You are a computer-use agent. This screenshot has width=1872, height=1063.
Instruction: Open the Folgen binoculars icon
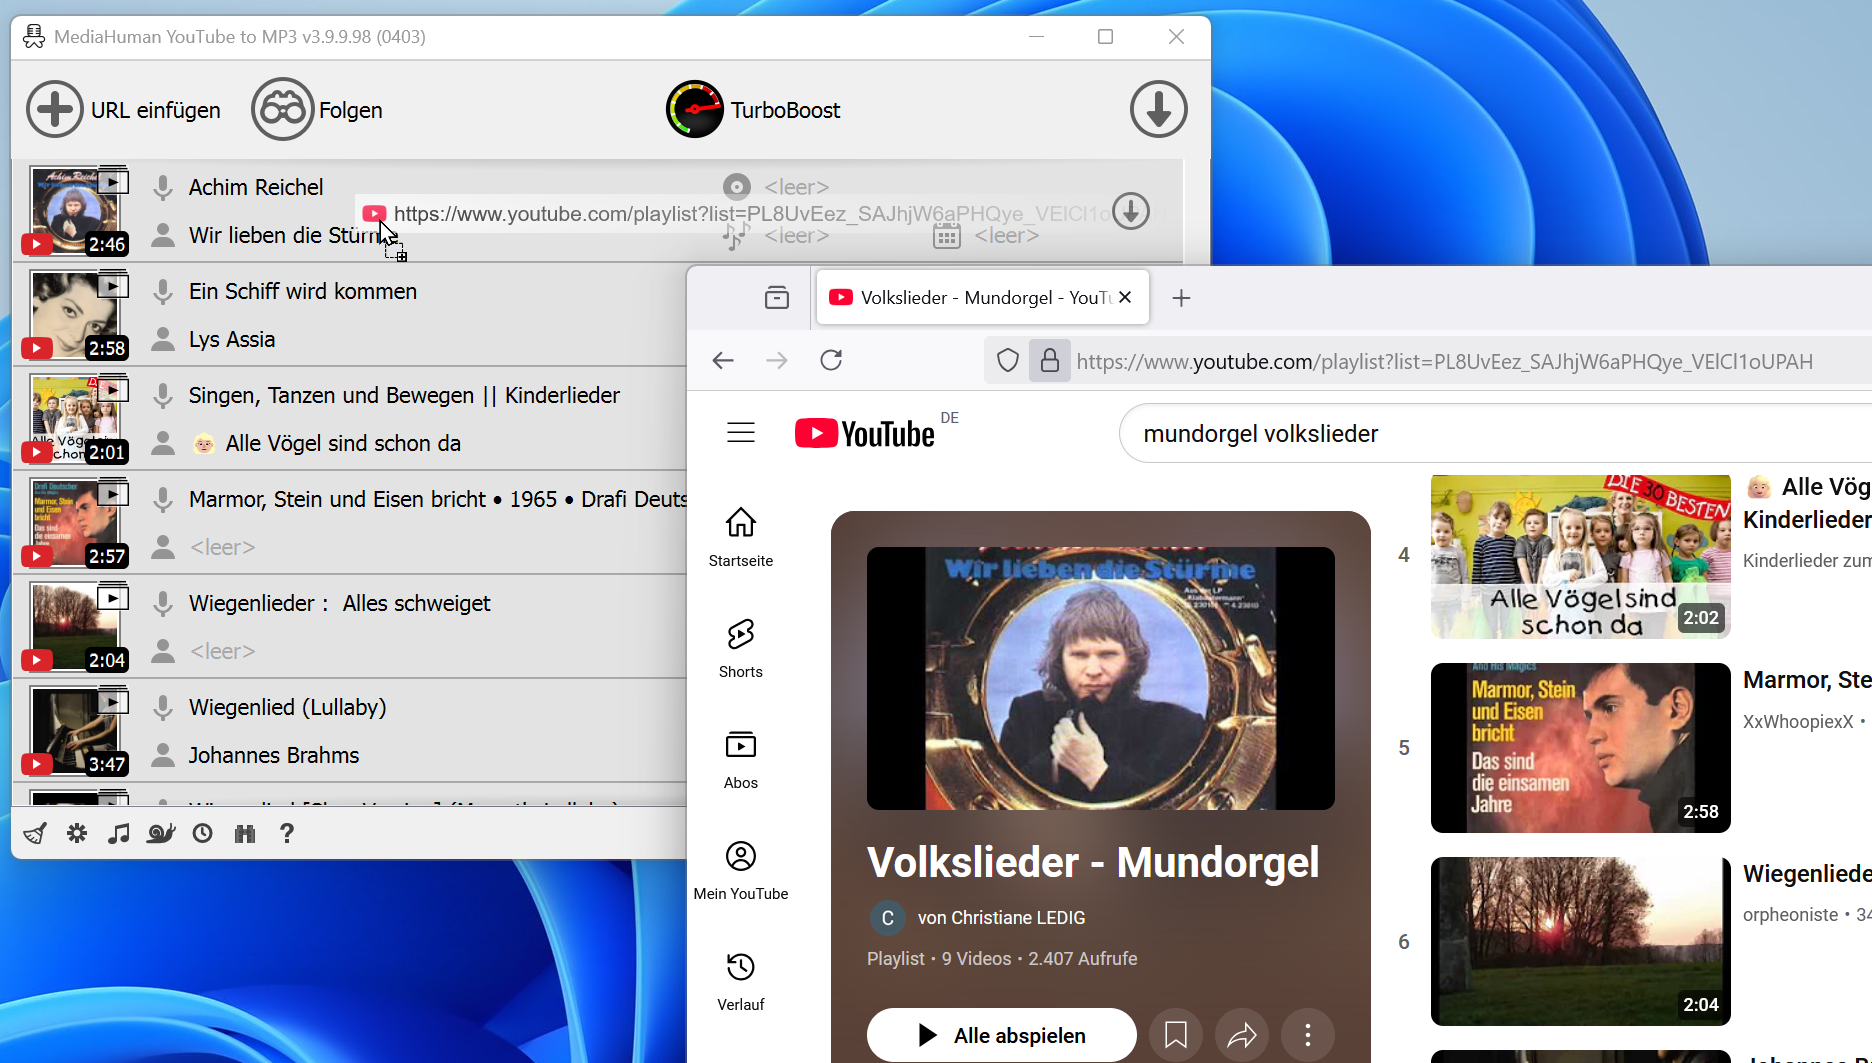tap(283, 110)
